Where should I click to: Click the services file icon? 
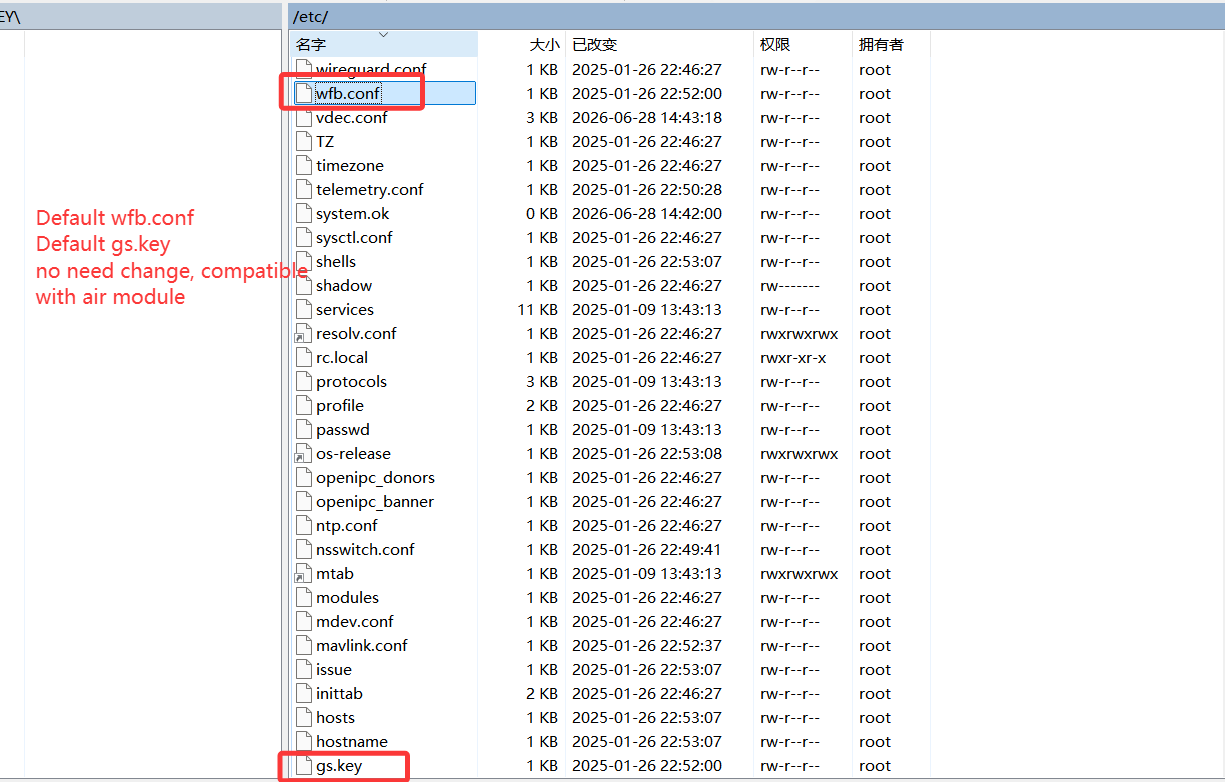[x=304, y=309]
